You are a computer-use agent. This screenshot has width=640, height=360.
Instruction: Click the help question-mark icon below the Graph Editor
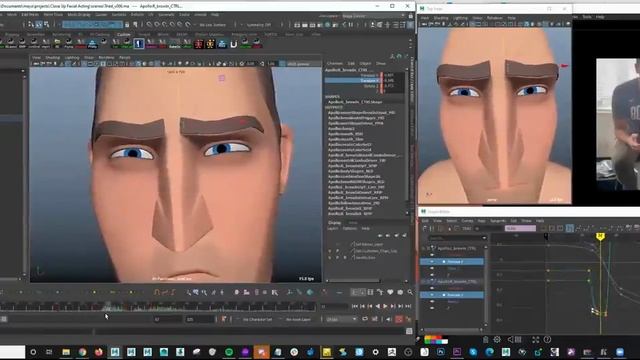click(547, 340)
